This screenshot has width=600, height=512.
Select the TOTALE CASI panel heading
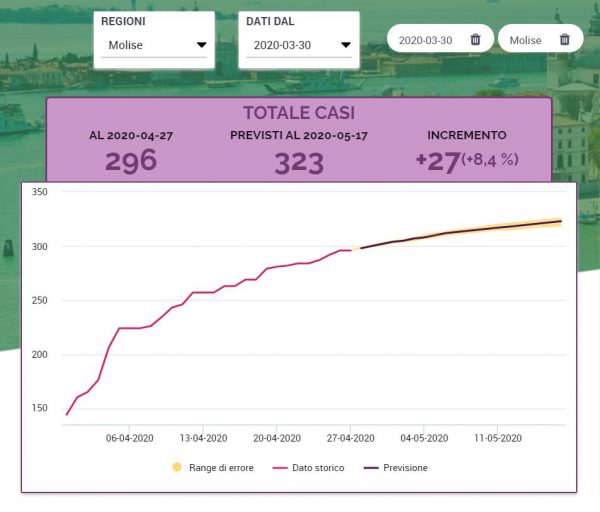[x=298, y=113]
